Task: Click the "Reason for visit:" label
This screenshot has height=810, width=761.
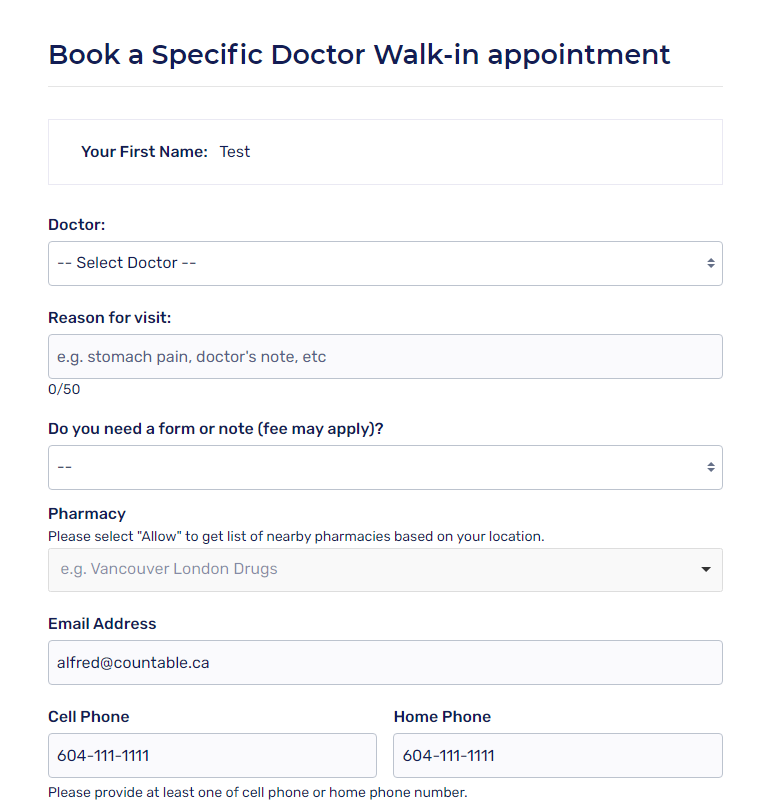Action: [110, 318]
